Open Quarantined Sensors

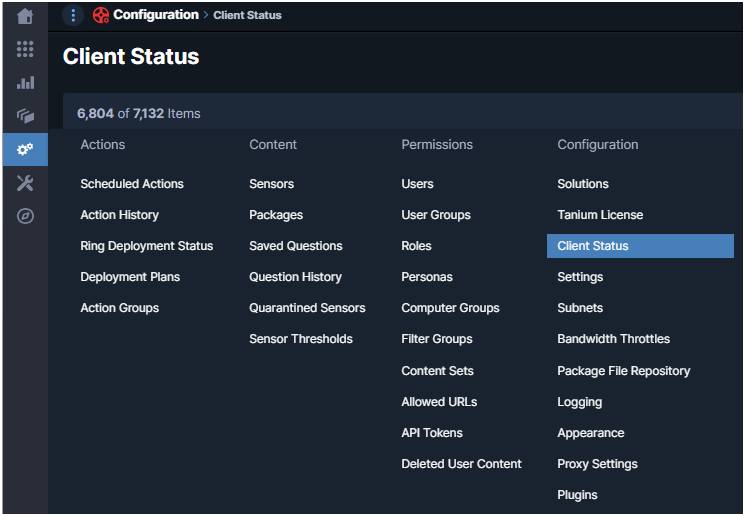[307, 308]
